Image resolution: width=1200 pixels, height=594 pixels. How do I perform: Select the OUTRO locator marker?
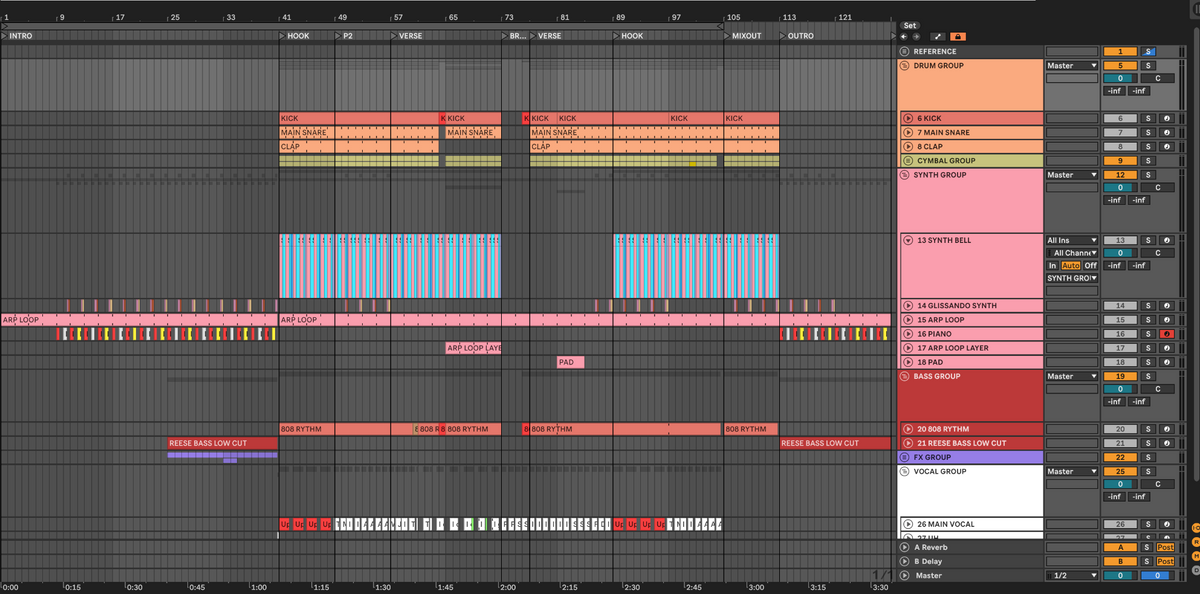(800, 36)
